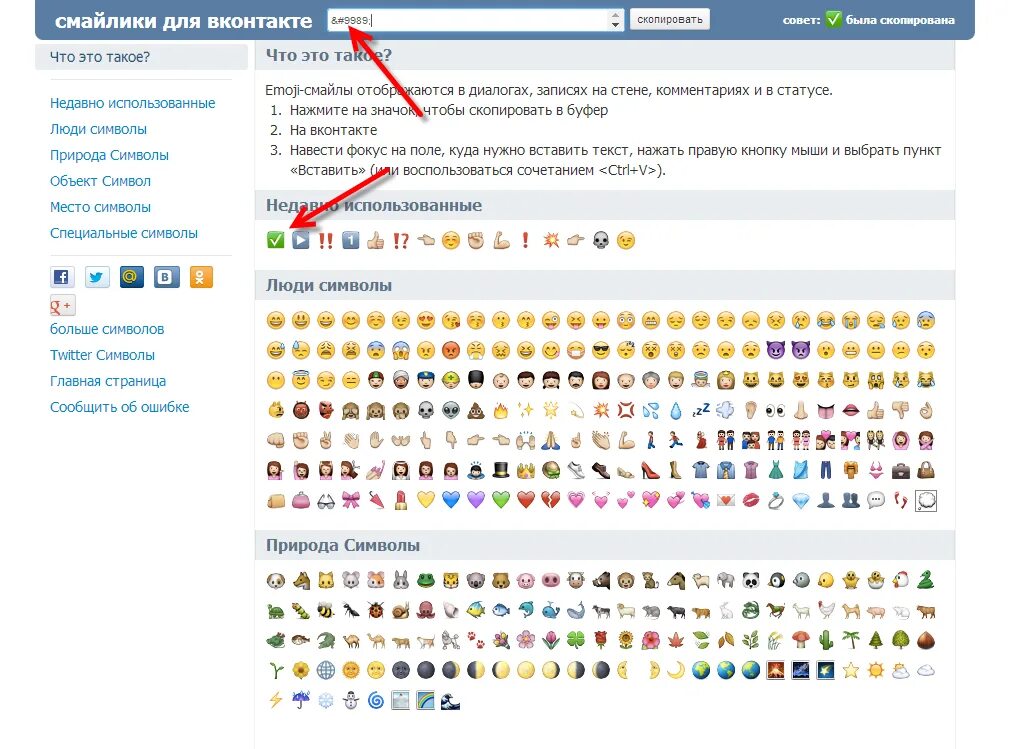Click the four leaf clover emoji
The image size is (1010, 749).
click(576, 640)
